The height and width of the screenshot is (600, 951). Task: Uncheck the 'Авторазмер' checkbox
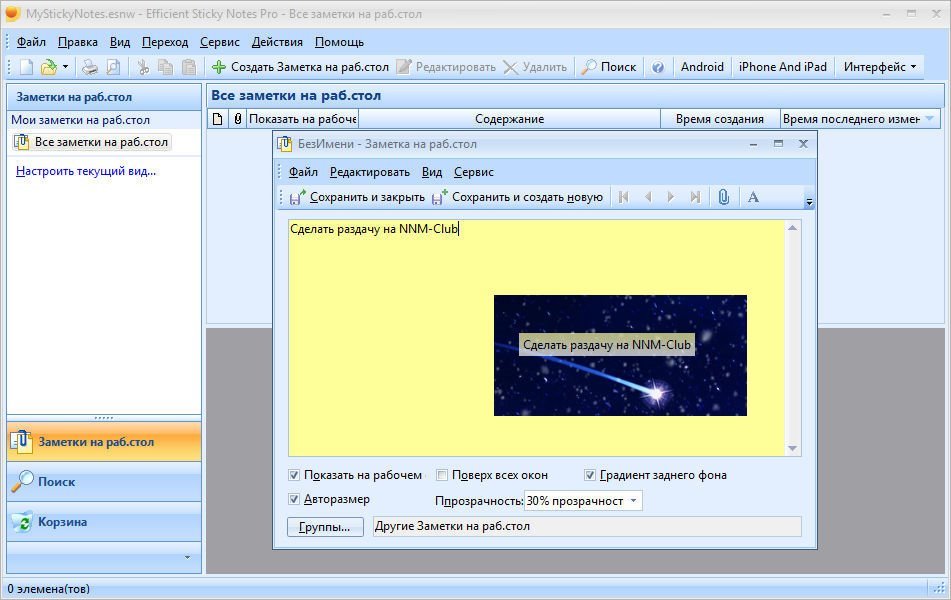[294, 499]
